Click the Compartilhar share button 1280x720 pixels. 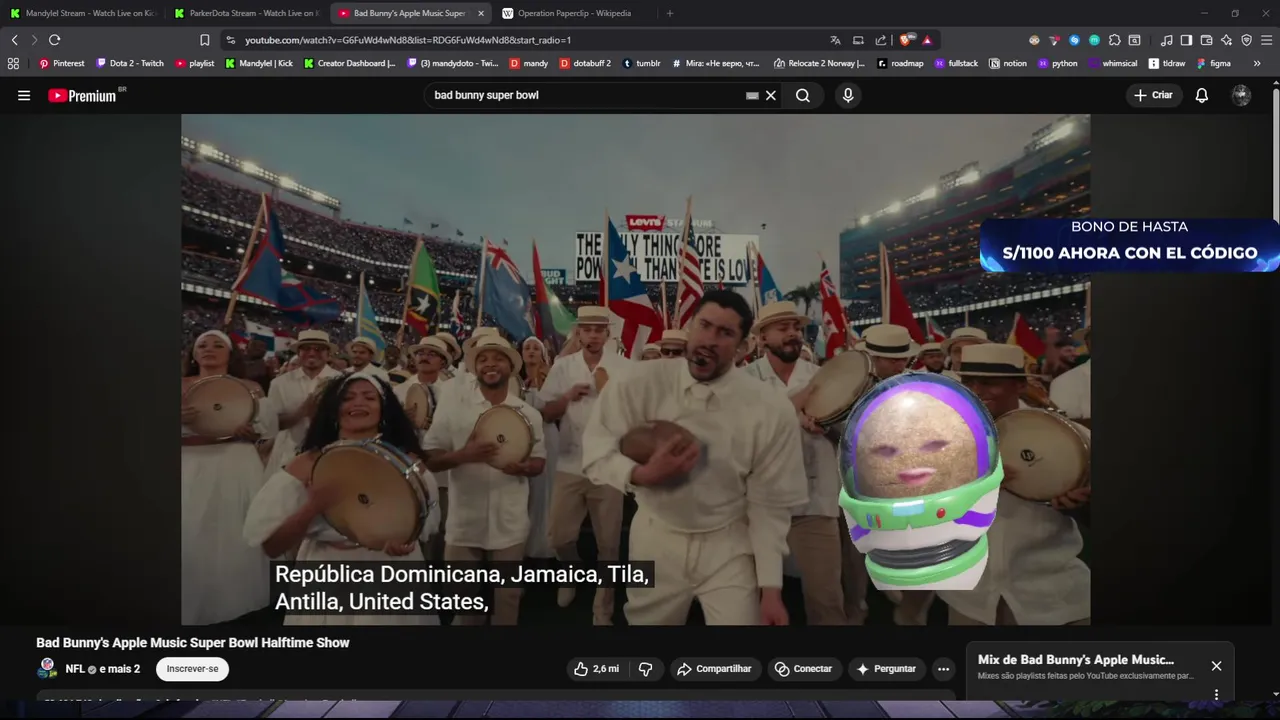click(x=715, y=669)
